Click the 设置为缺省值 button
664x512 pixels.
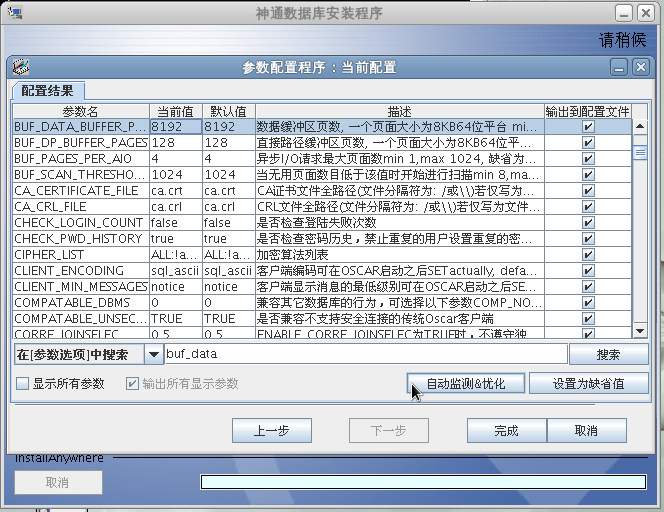coord(589,384)
